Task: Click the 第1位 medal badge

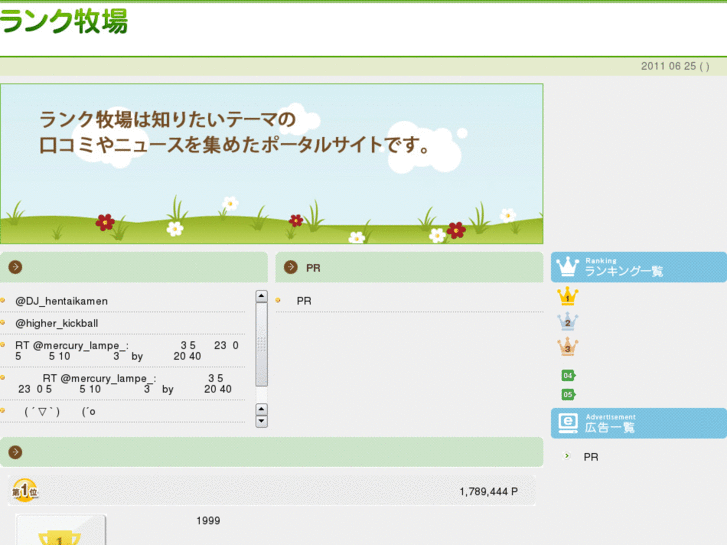Action: pyautogui.click(x=25, y=490)
